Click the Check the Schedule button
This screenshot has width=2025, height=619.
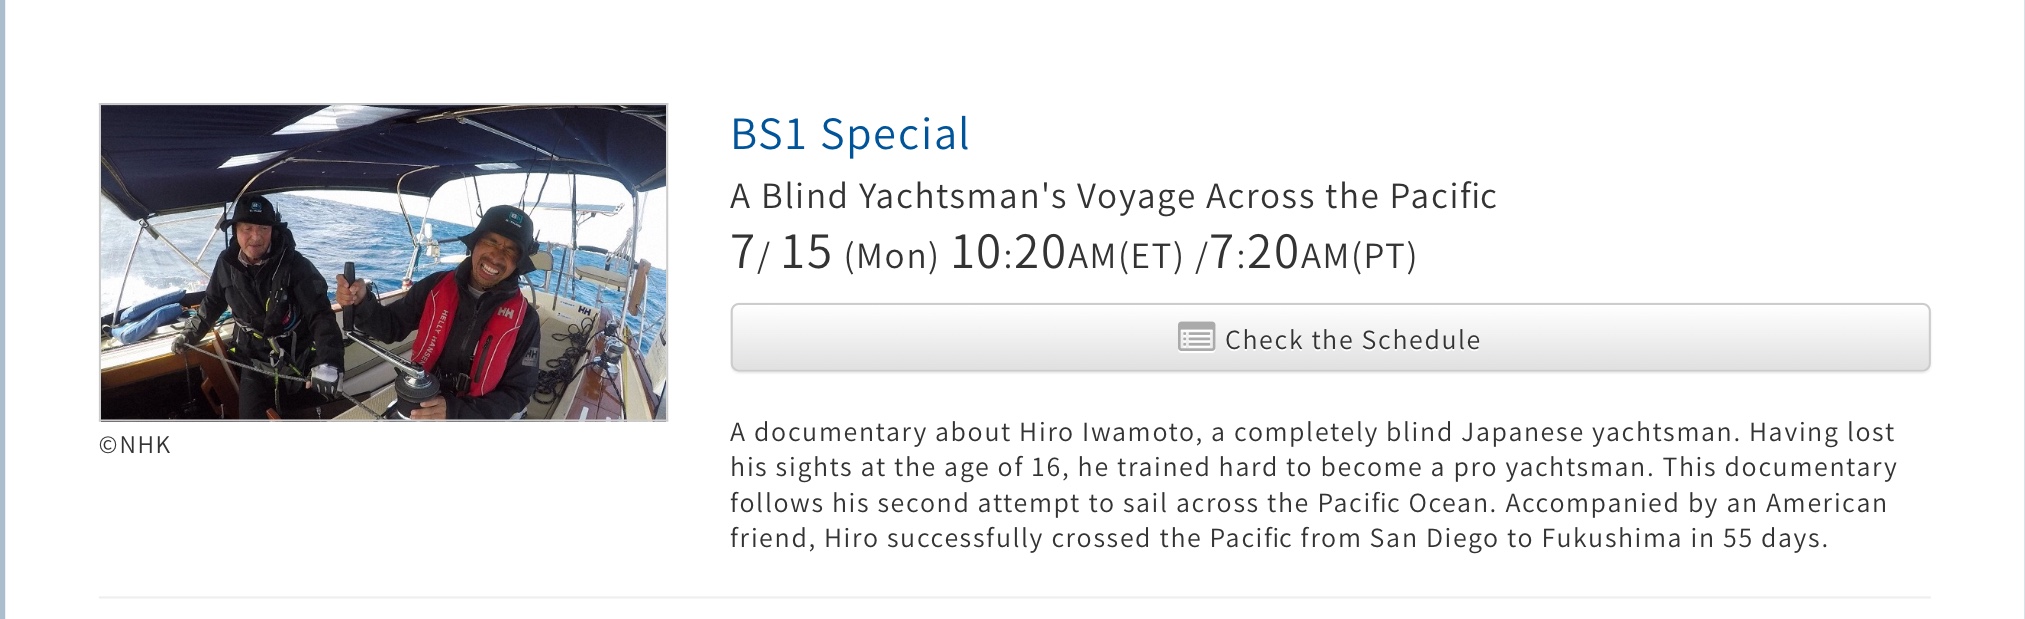[x=1329, y=338]
